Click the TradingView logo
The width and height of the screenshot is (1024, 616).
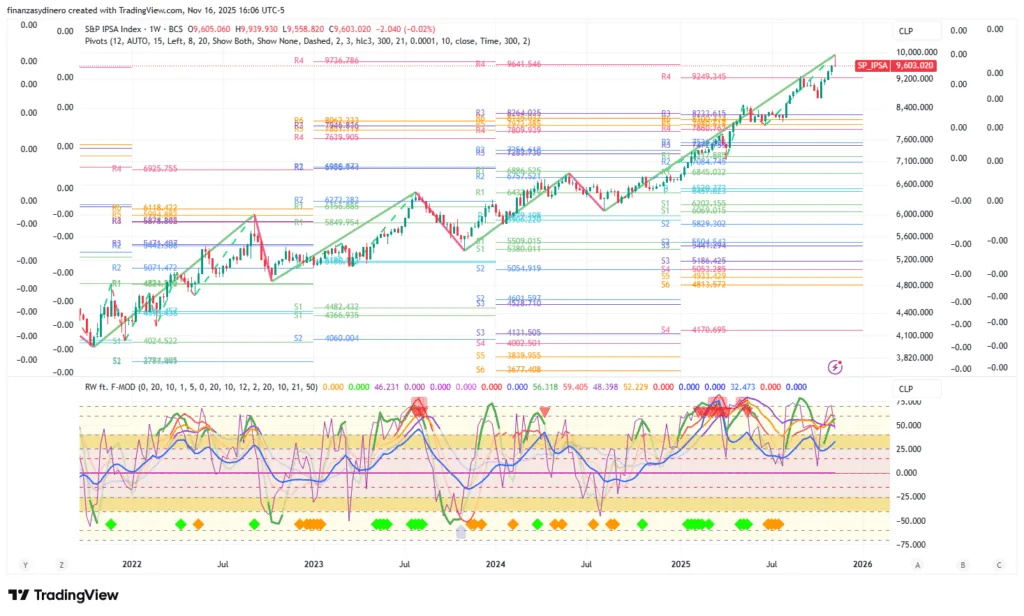pyautogui.click(x=63, y=596)
